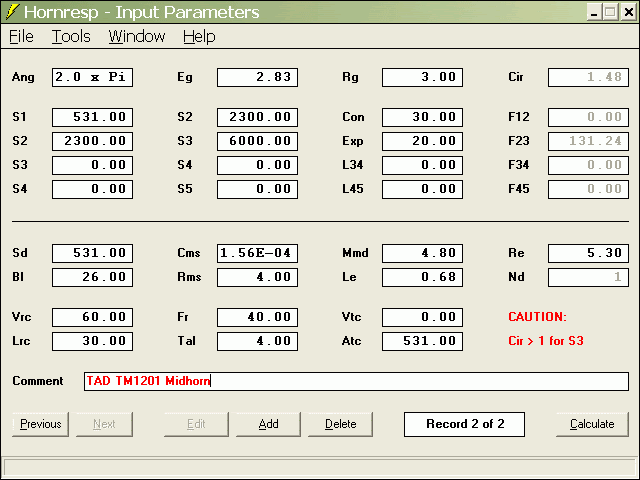Select the S5 field
This screenshot has height=480, width=640.
[x=257, y=189]
